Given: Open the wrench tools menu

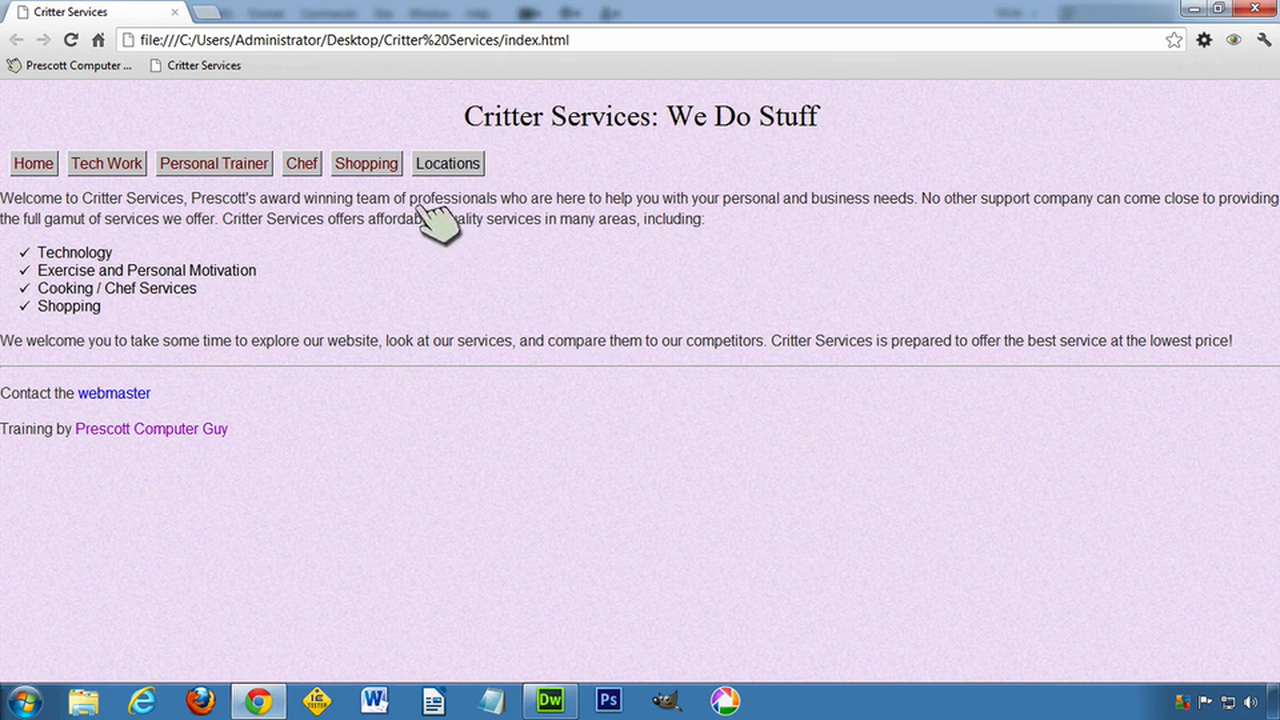Looking at the screenshot, I should [x=1263, y=39].
